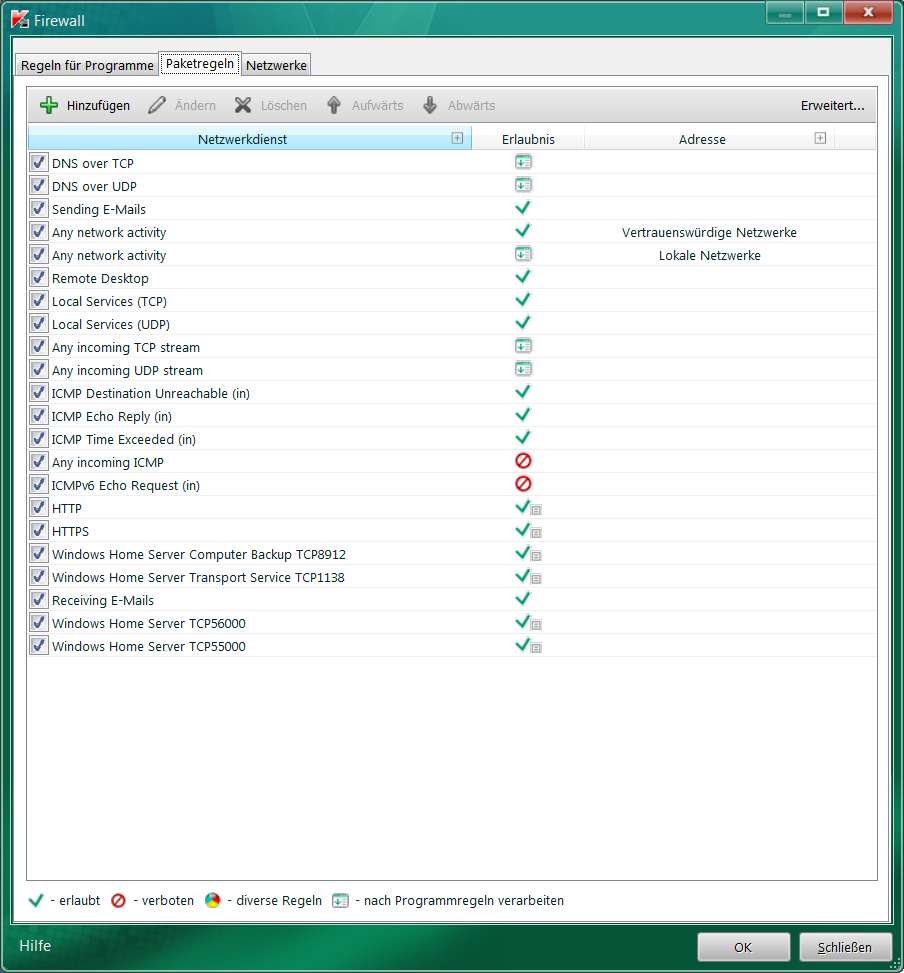The height and width of the screenshot is (973, 904).
Task: Select Any incoming ICMP rule name
Action: click(108, 462)
